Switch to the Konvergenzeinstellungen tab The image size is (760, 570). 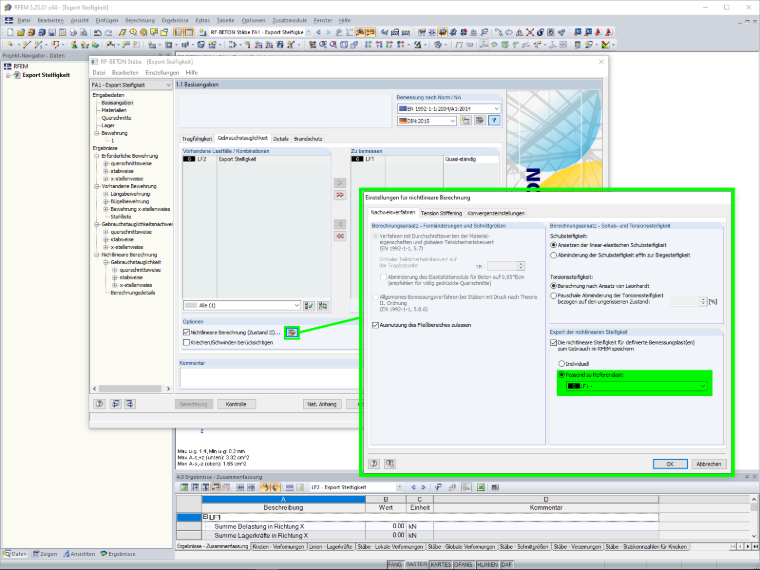pos(496,213)
